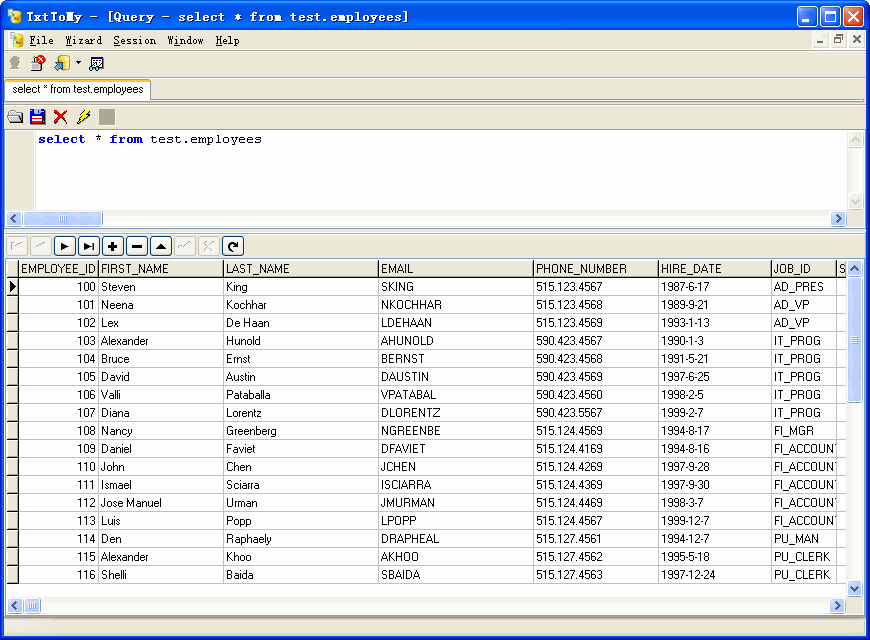The width and height of the screenshot is (870, 640).
Task: Select the email cell LDEHAAN
Action: click(x=456, y=323)
